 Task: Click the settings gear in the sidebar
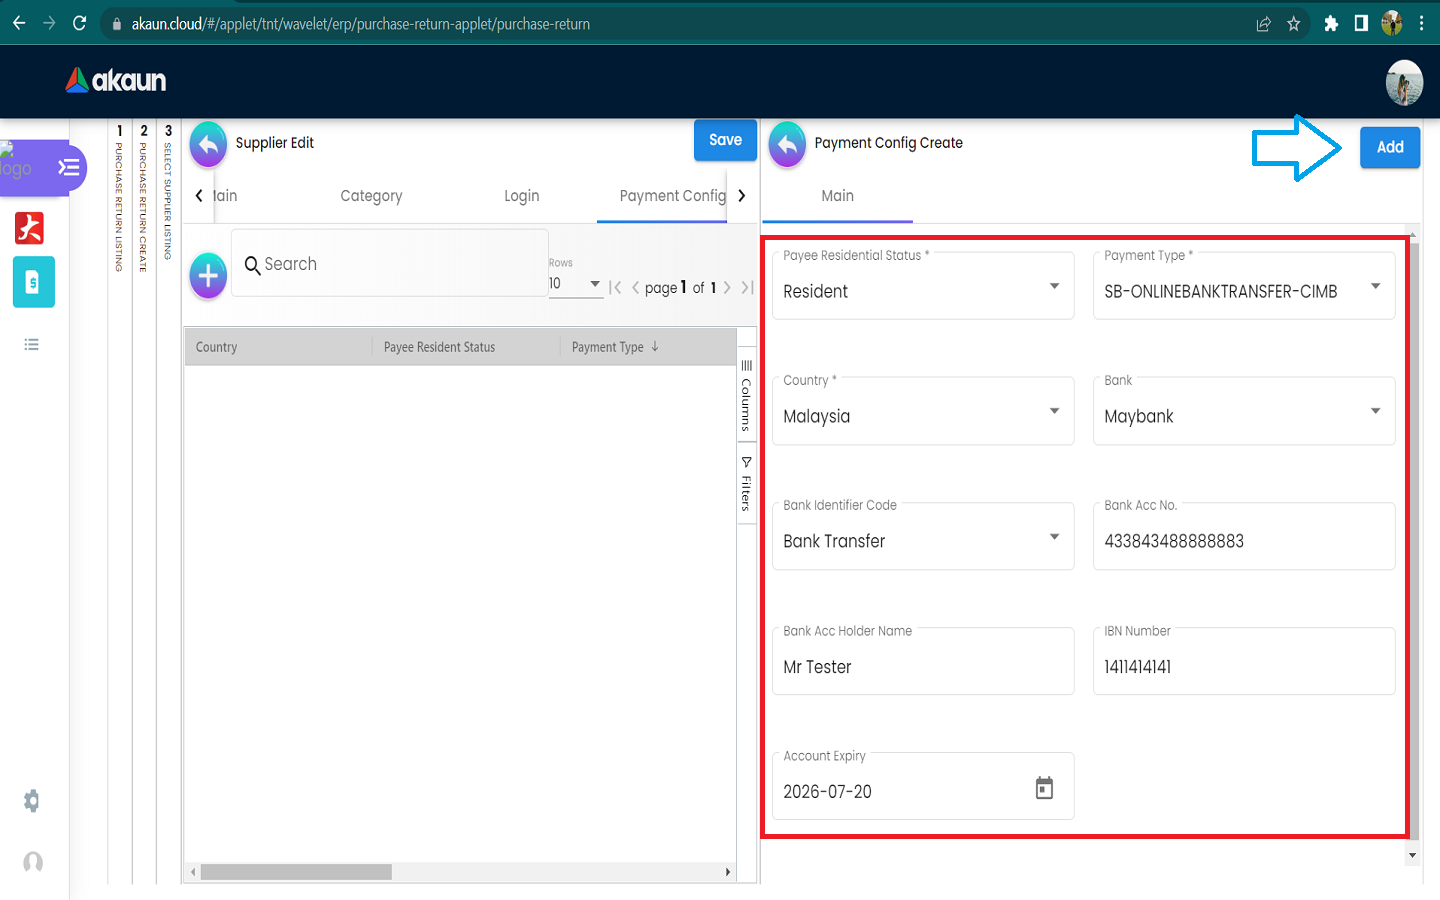pos(32,801)
